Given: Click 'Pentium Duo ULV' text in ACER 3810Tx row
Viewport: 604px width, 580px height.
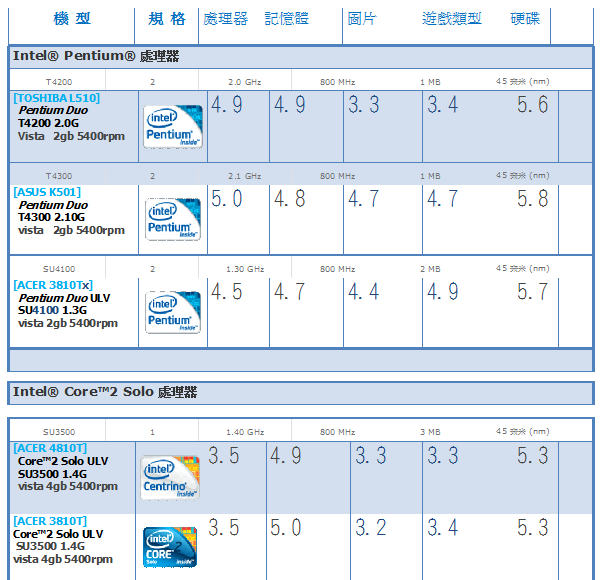Looking at the screenshot, I should click(64, 298).
